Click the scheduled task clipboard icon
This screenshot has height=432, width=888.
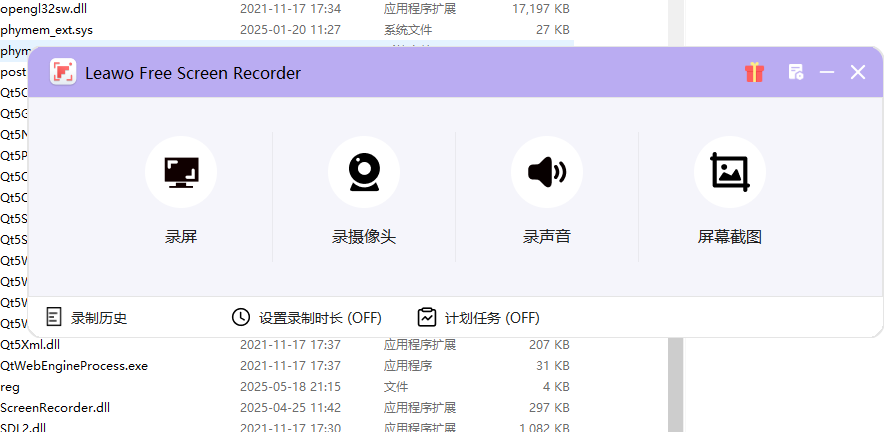point(427,317)
